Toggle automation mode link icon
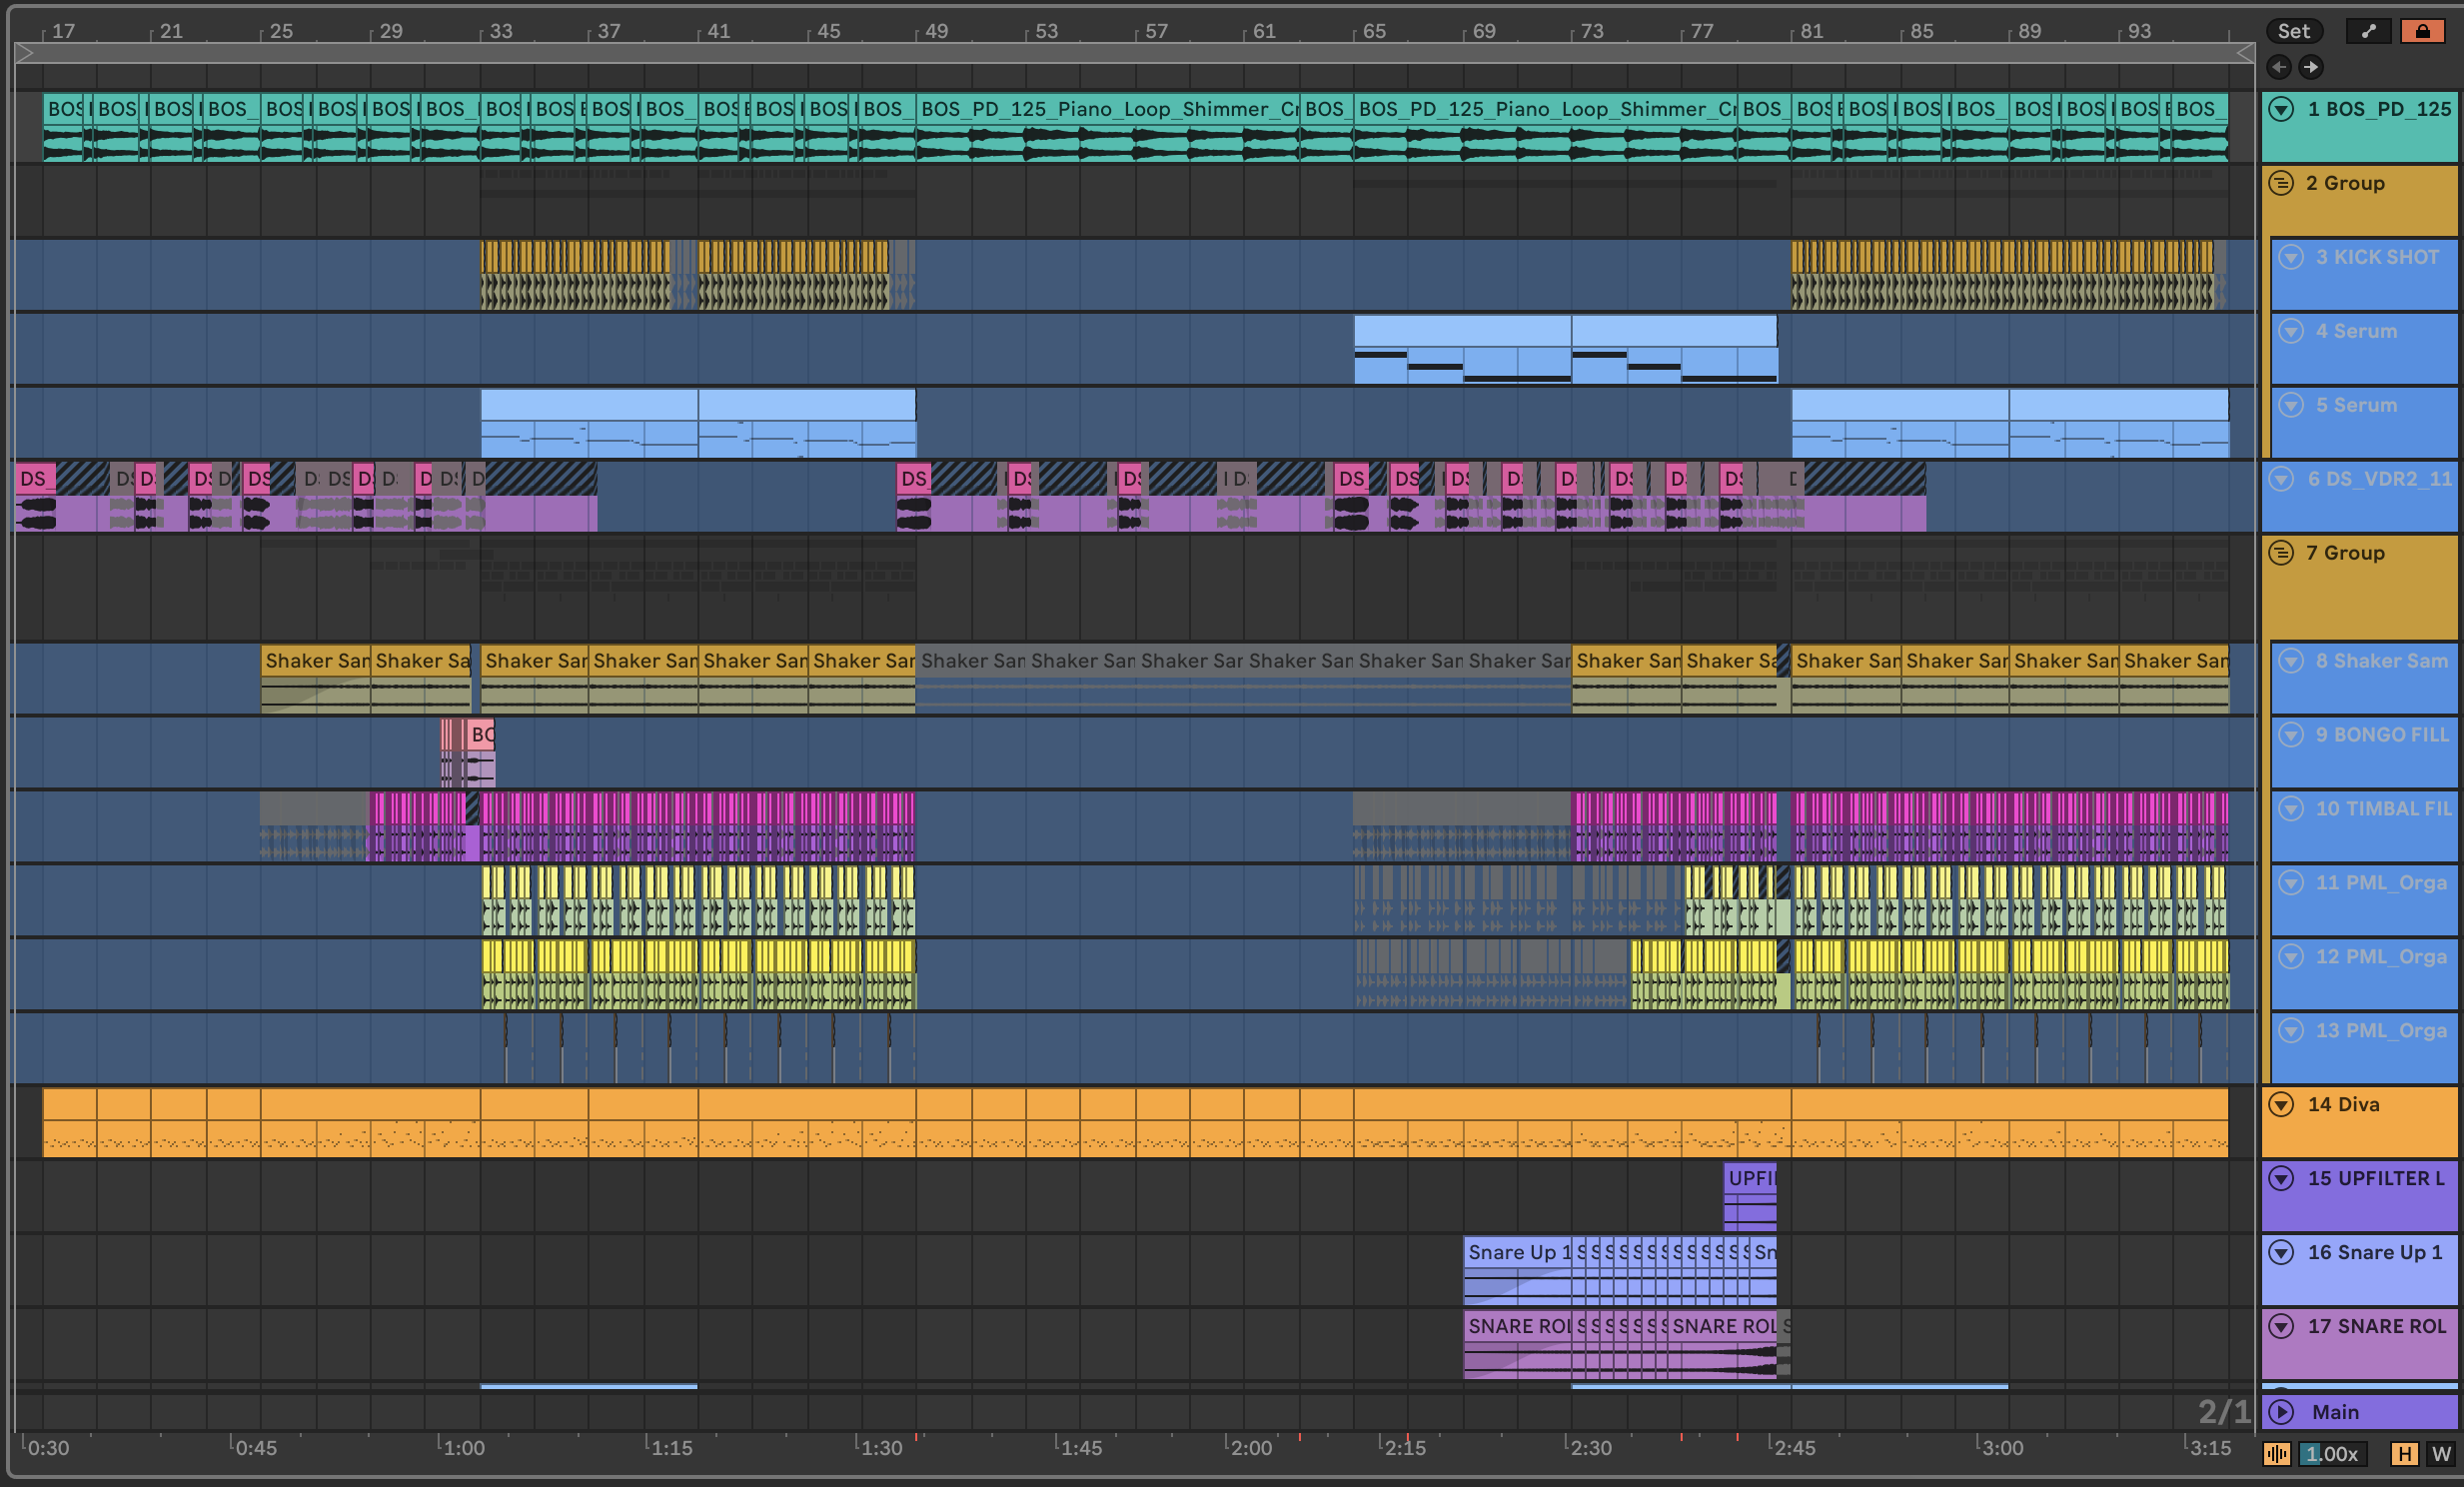This screenshot has width=2464, height=1487. click(x=2367, y=31)
